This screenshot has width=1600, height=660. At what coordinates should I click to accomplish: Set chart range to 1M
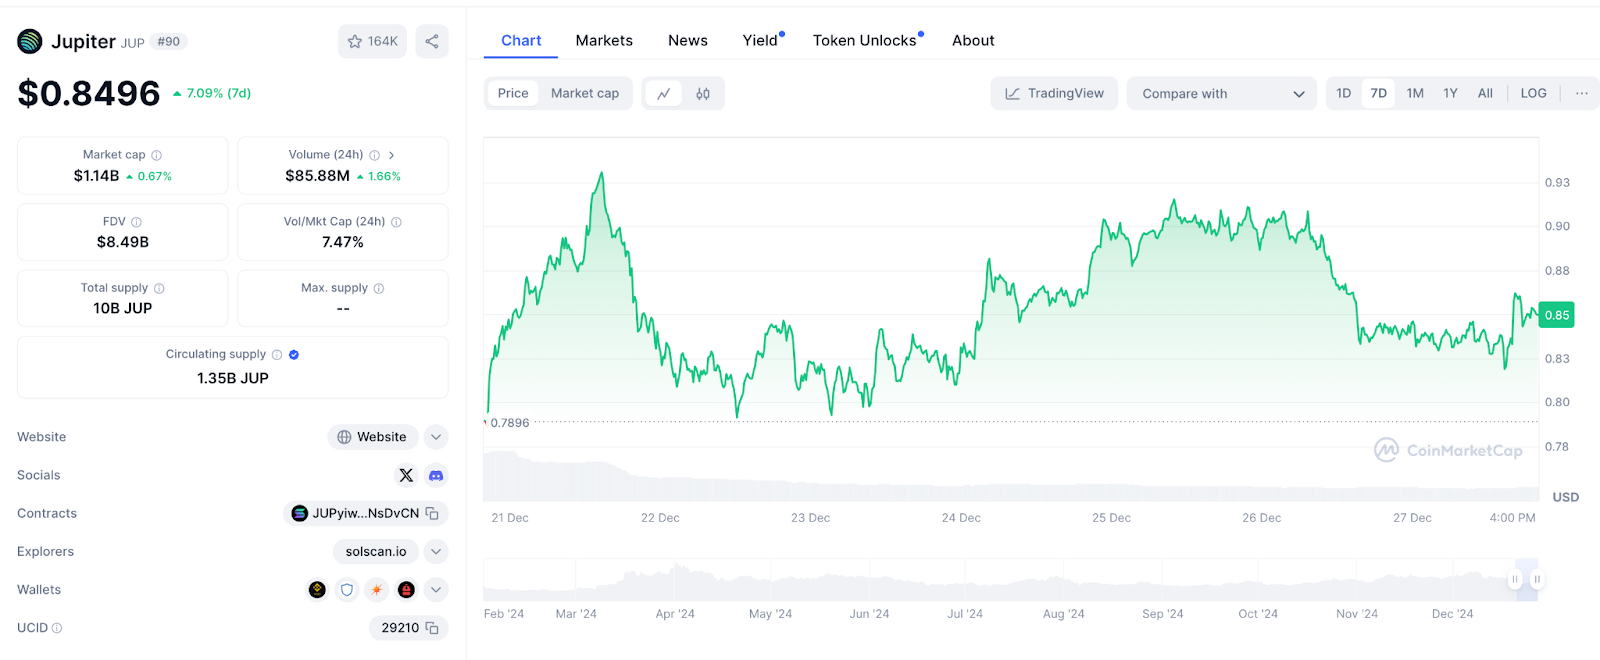pos(1415,93)
